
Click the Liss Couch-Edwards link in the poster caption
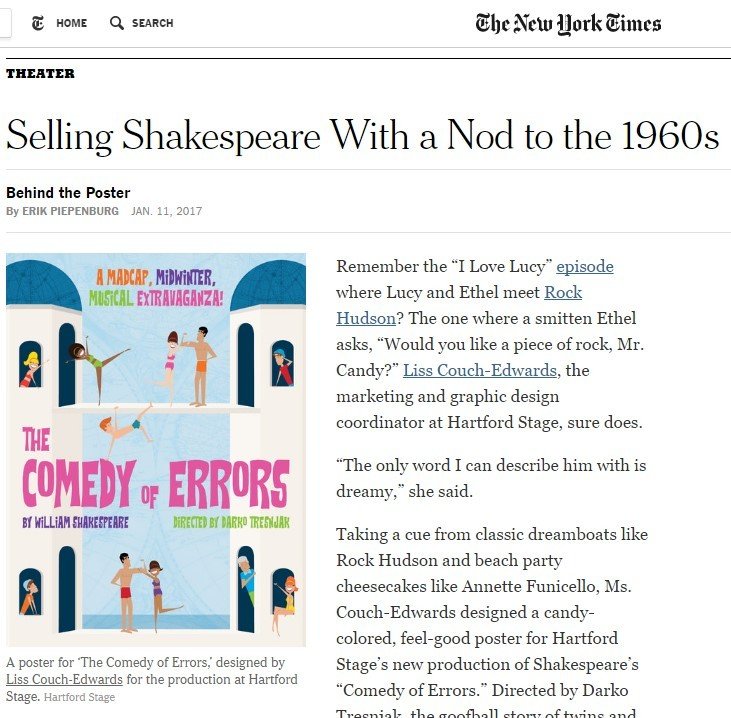tap(61, 680)
